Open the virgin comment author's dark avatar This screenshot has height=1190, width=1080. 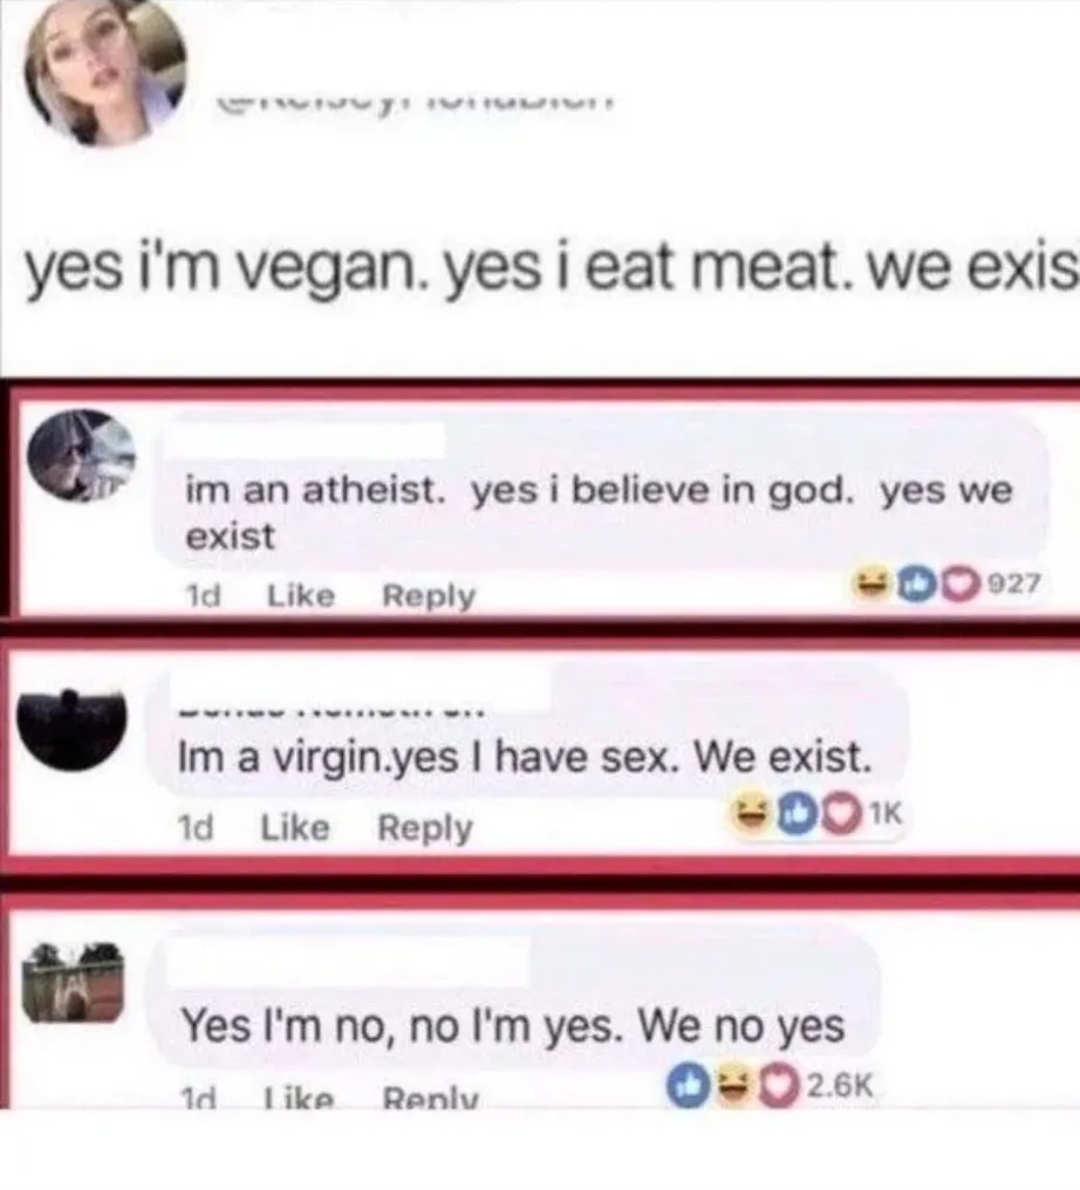coord(72,730)
